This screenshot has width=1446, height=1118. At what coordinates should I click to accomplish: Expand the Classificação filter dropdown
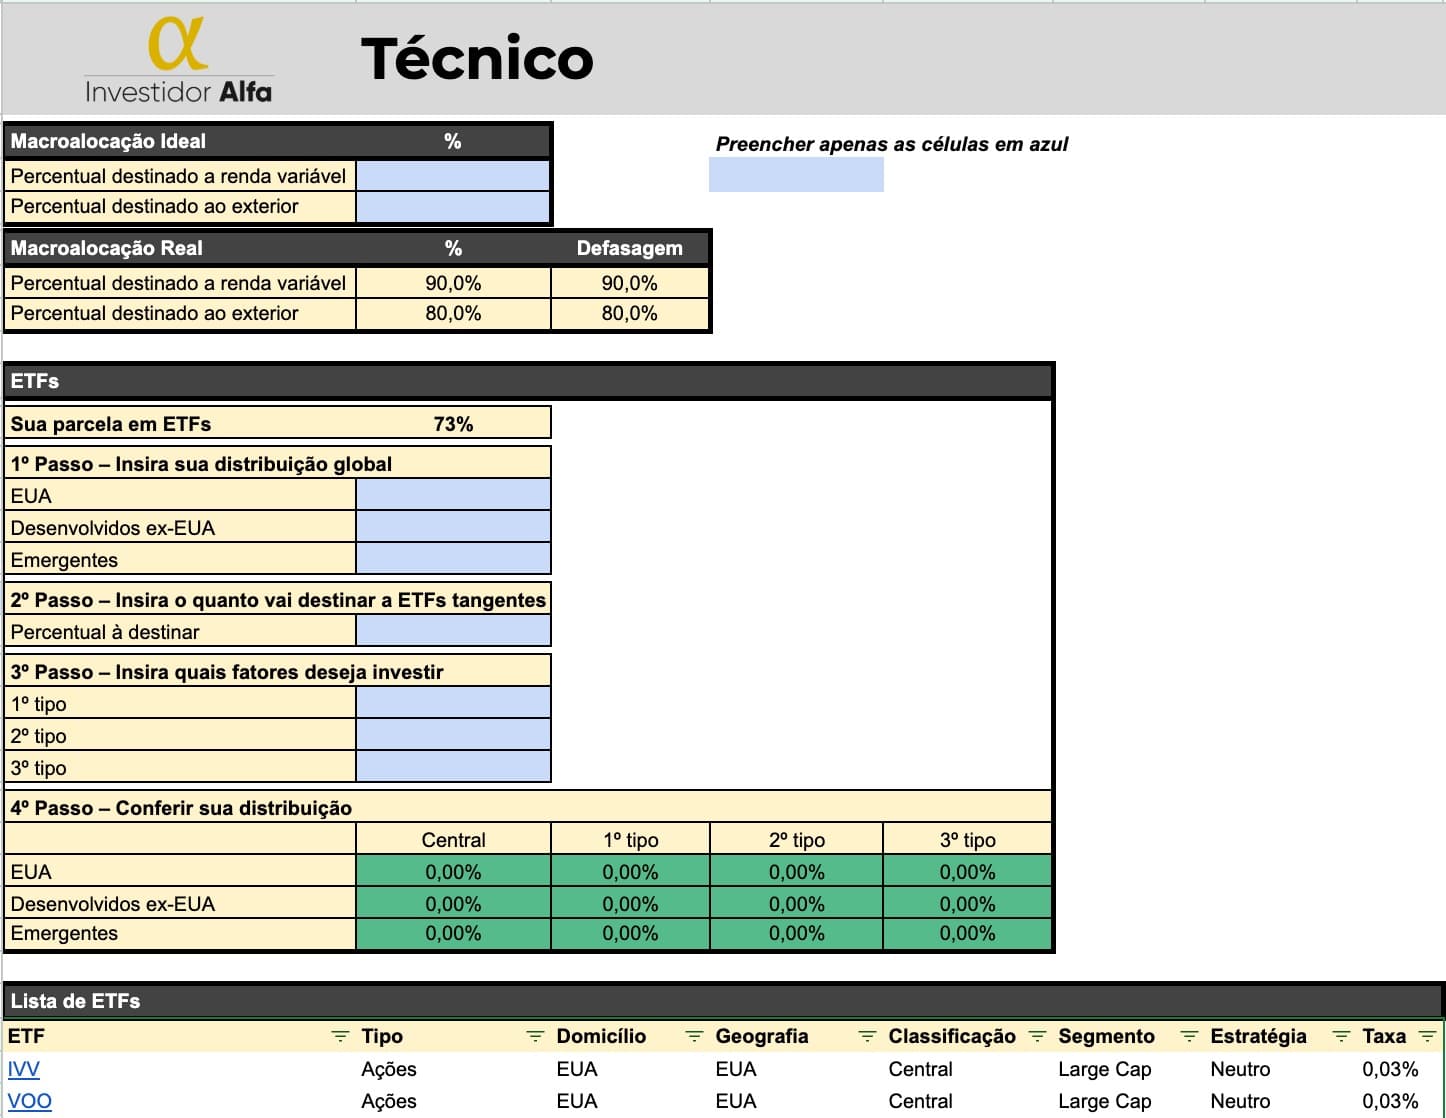tap(1037, 1037)
